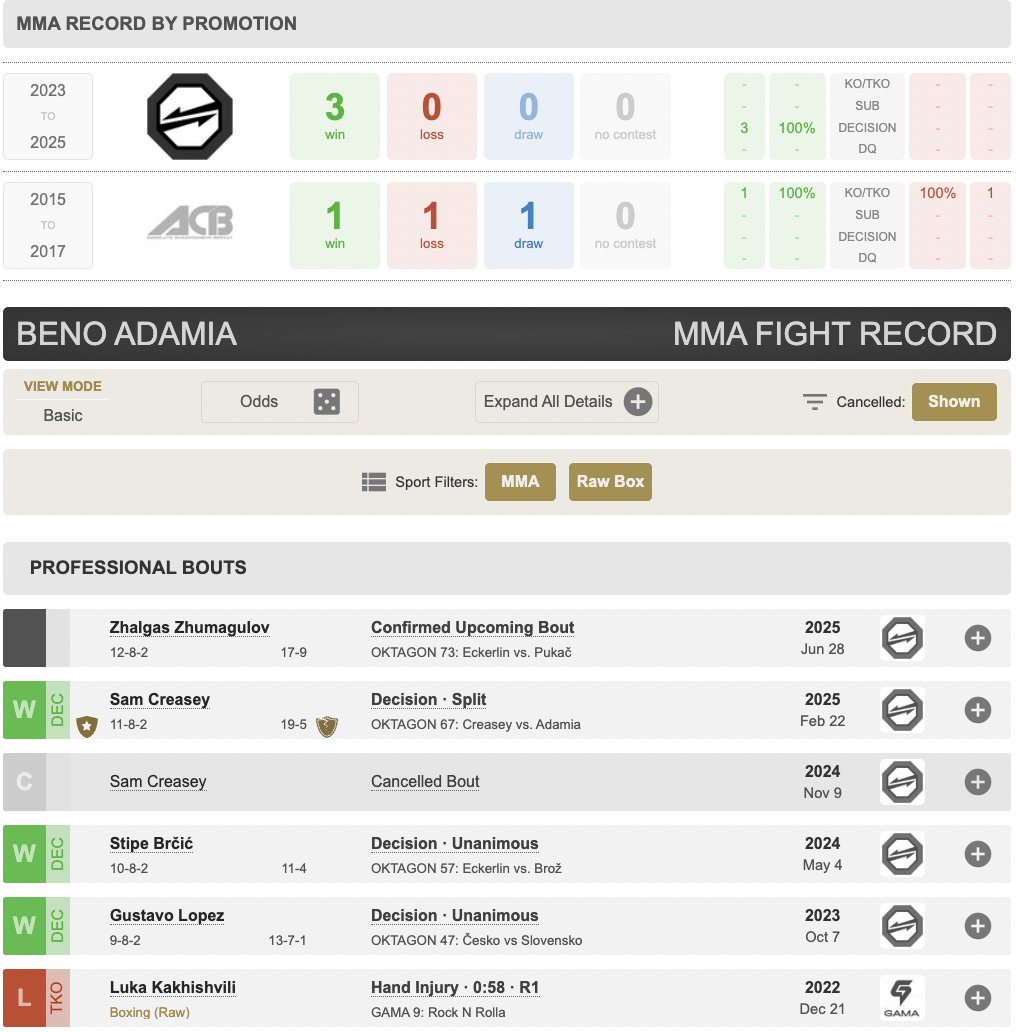
Task: Click the green 3 win box for OKTAGON
Action: 334,116
